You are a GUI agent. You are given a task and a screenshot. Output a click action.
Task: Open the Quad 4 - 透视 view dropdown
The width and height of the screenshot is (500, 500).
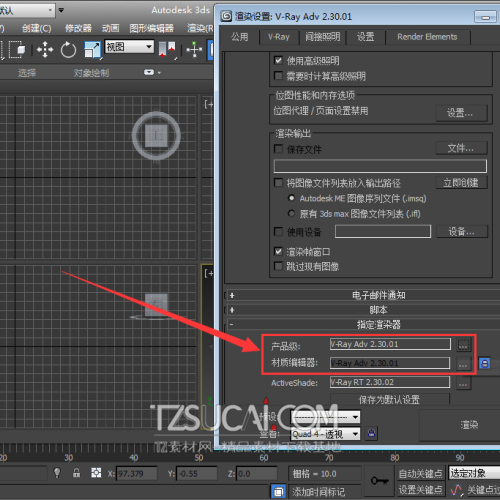tap(325, 434)
